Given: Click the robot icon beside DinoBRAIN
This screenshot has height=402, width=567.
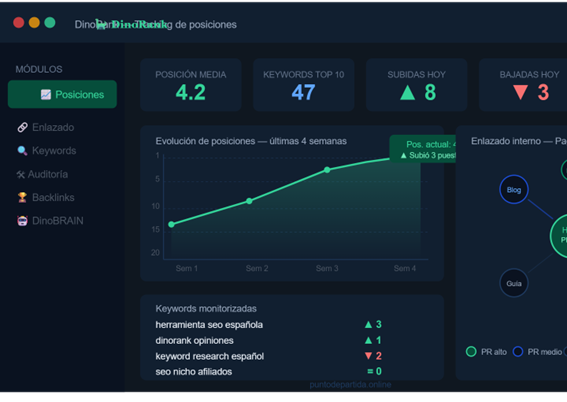Looking at the screenshot, I should [22, 221].
